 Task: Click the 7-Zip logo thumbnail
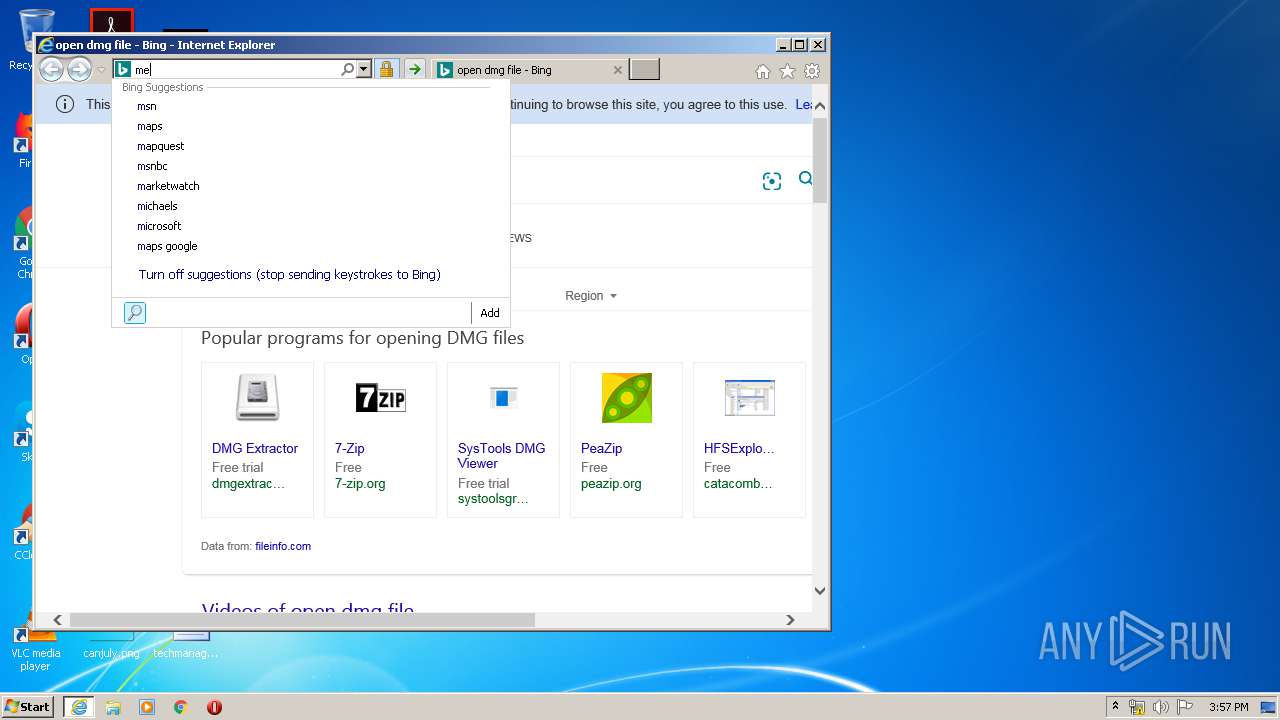[x=380, y=398]
